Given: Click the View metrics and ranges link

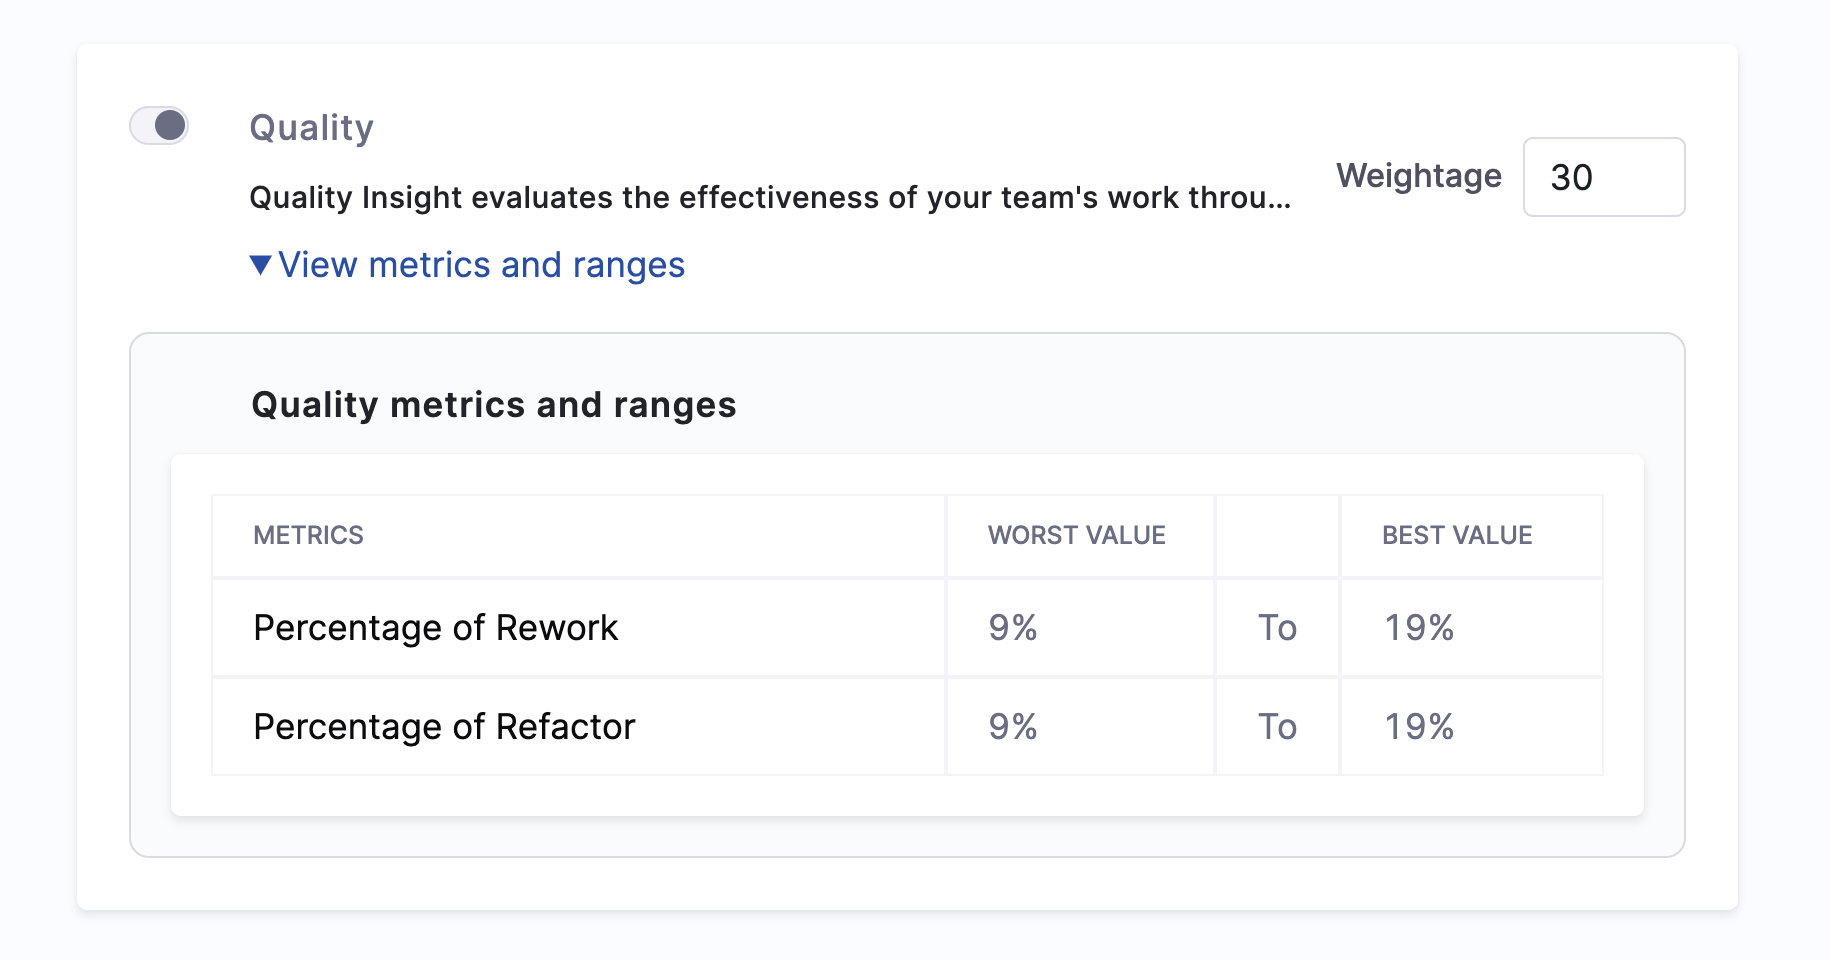Looking at the screenshot, I should [481, 265].
